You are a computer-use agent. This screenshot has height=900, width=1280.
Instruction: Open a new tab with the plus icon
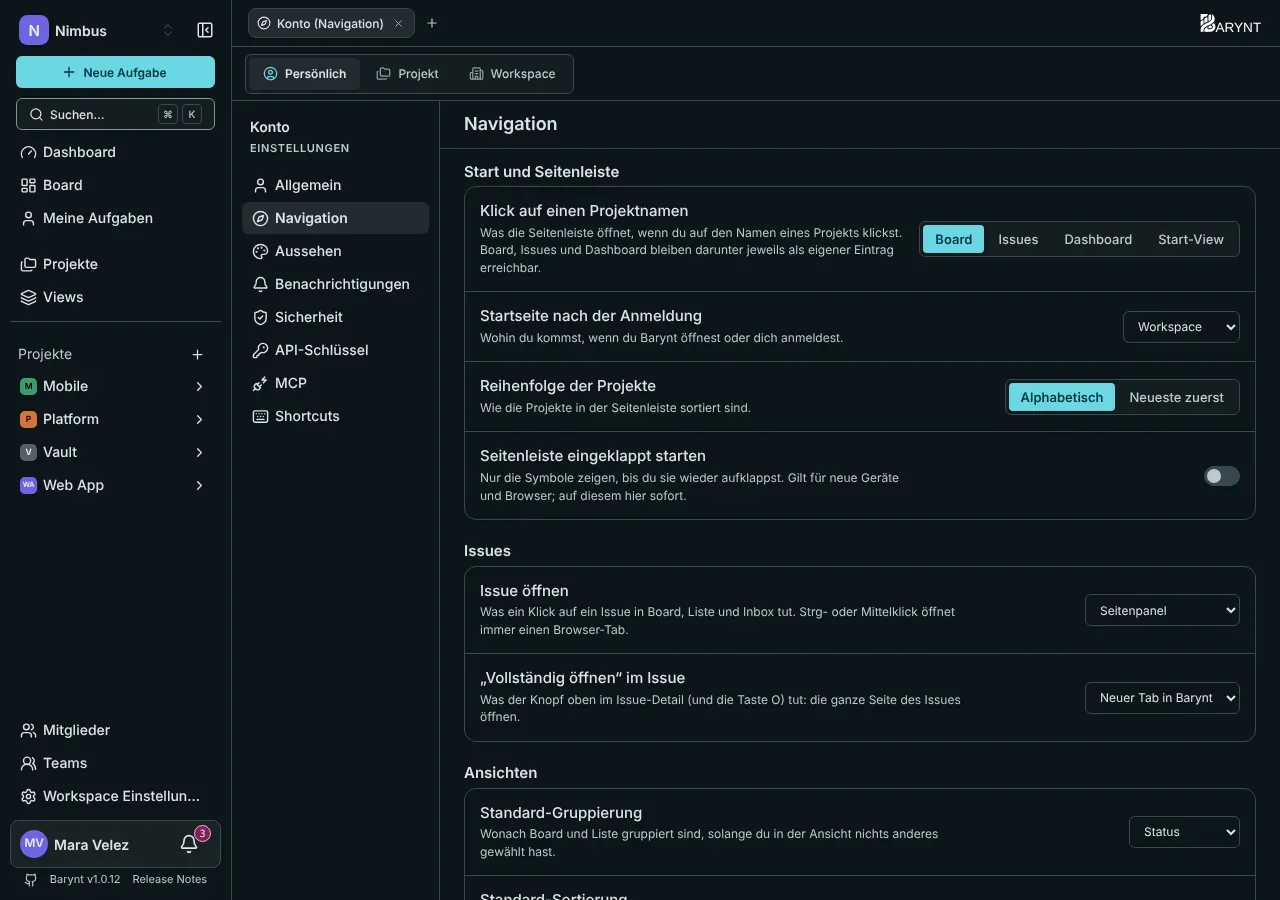pos(432,23)
